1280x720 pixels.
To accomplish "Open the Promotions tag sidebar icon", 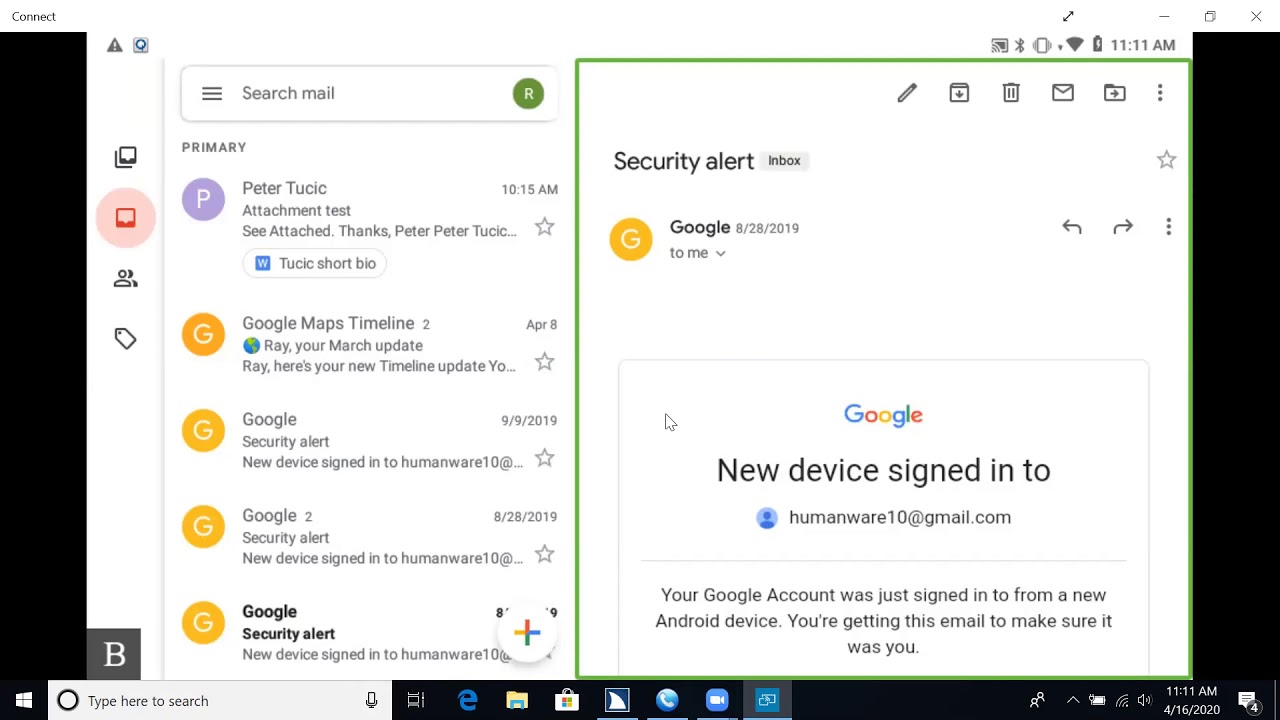I will coord(125,339).
